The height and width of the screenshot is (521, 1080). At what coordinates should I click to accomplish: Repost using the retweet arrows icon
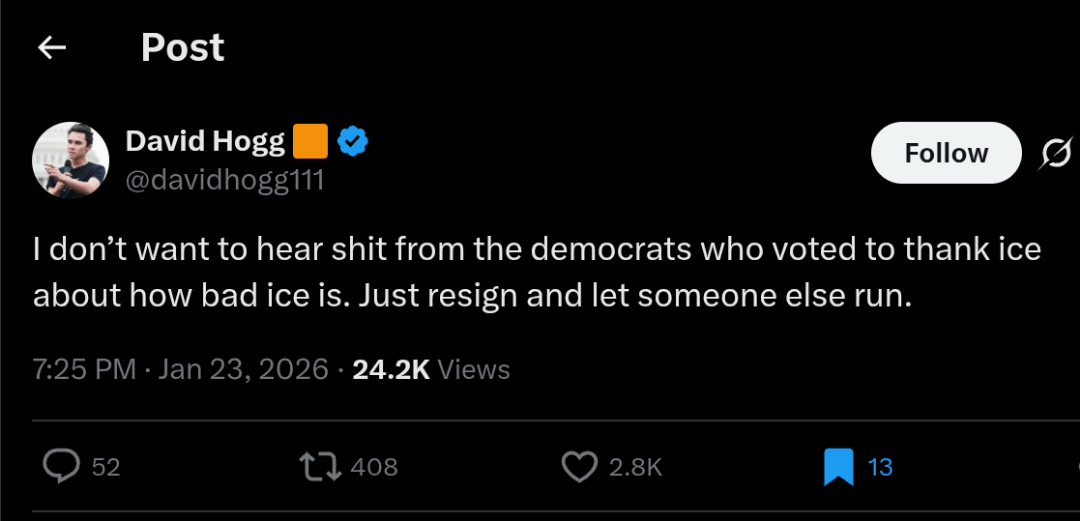[321, 466]
